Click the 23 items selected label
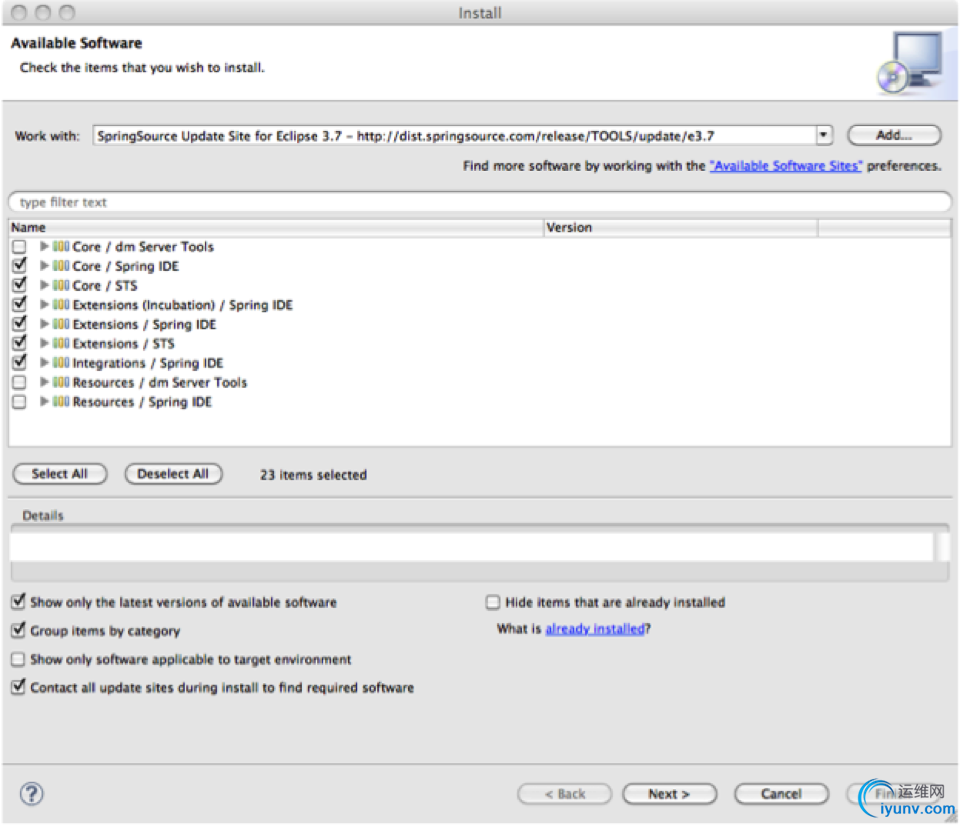The width and height of the screenshot is (961, 825). coord(313,475)
